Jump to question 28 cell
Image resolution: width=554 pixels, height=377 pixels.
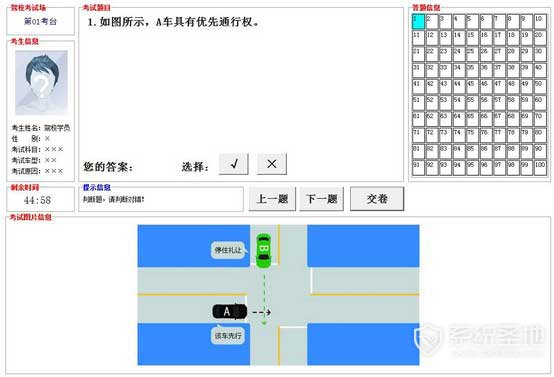click(x=513, y=54)
